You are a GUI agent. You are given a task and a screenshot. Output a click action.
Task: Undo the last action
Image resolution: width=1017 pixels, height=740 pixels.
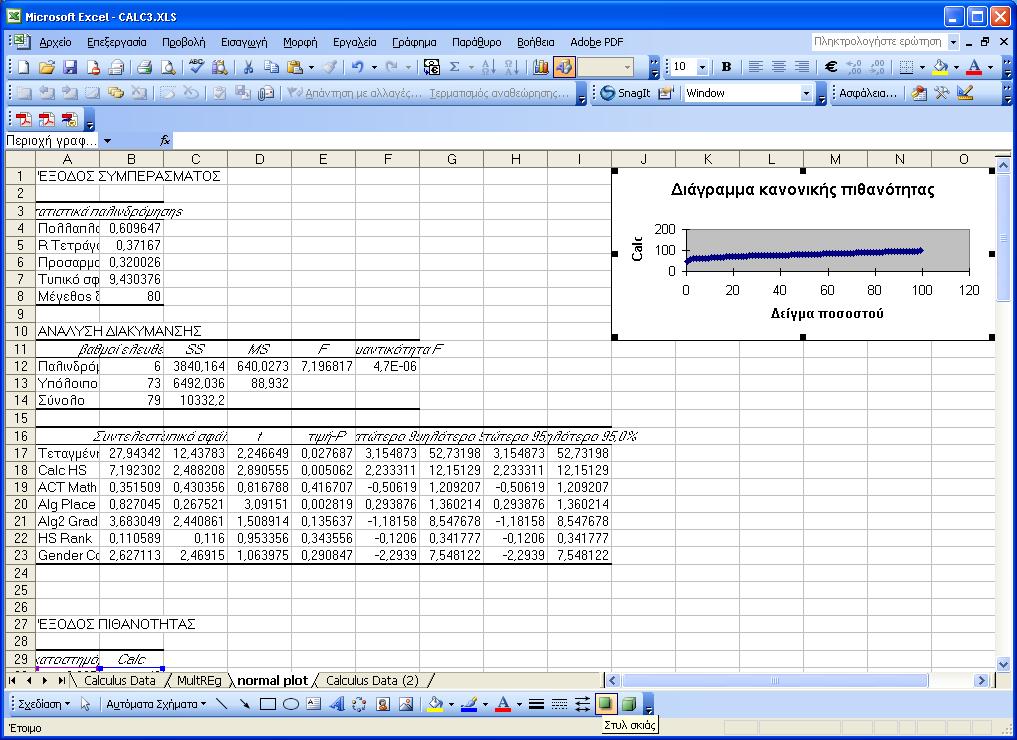[357, 67]
